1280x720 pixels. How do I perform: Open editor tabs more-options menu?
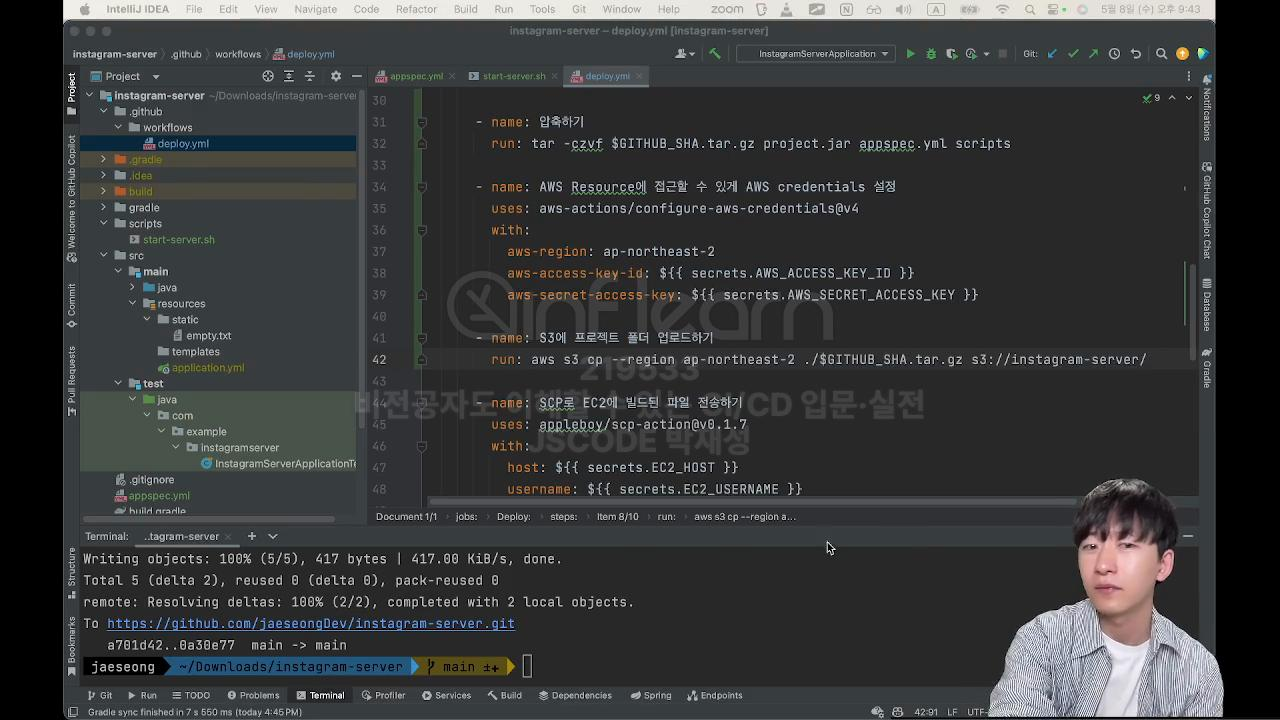tap(1188, 76)
